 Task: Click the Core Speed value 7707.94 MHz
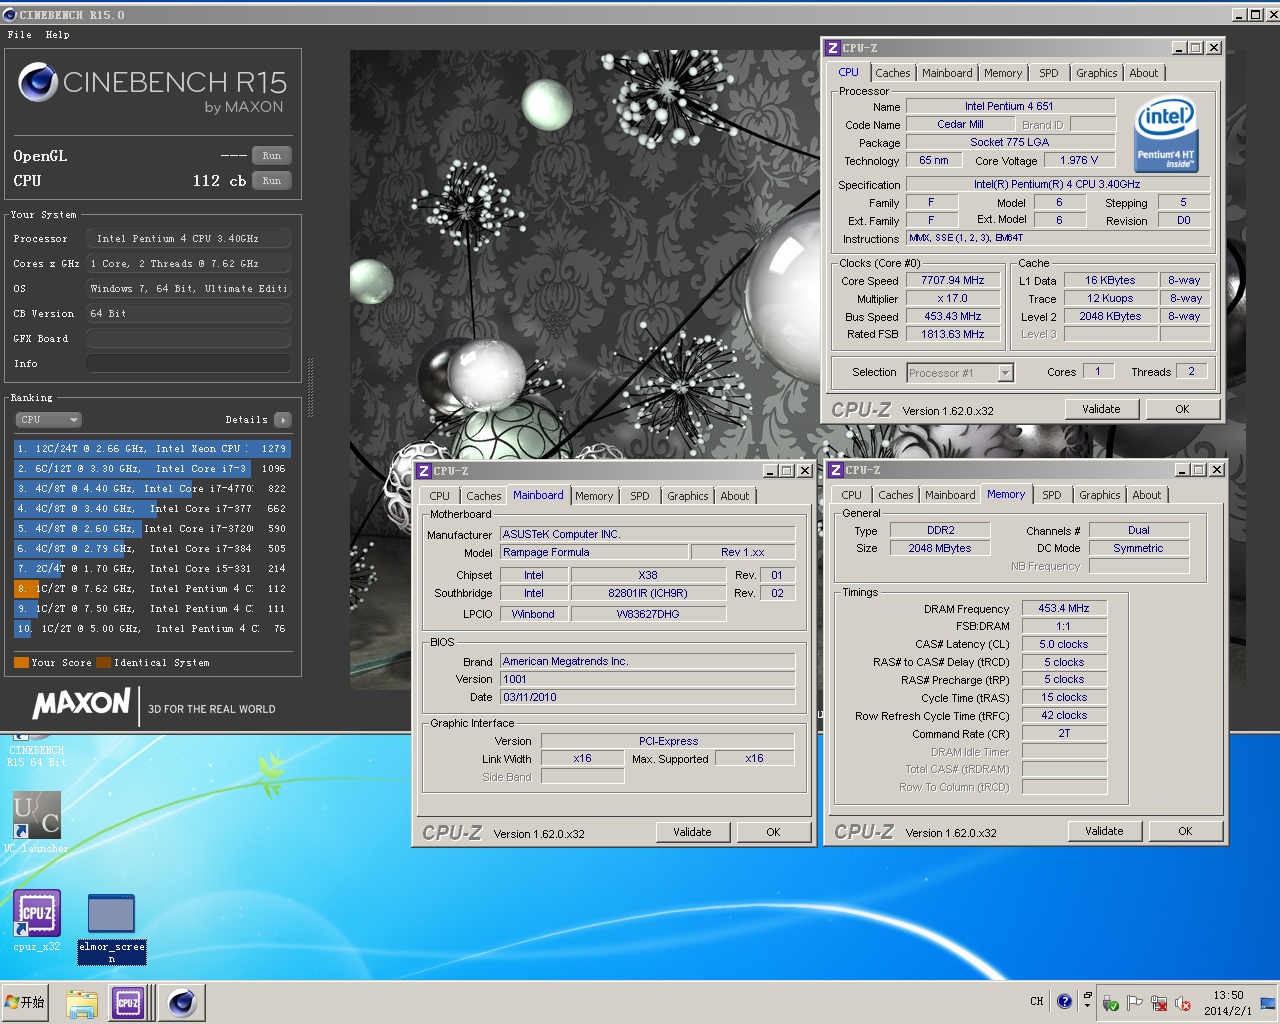point(953,281)
